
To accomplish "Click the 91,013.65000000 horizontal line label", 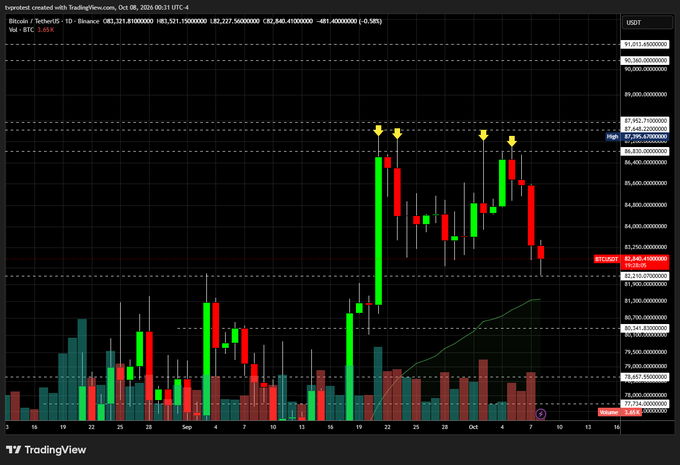I will (645, 44).
